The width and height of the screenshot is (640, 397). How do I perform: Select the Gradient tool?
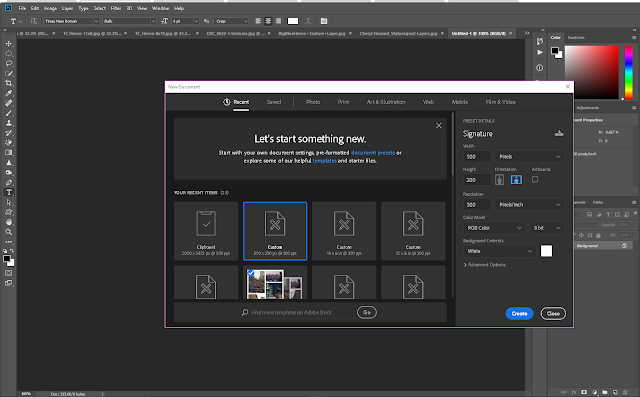(9, 153)
